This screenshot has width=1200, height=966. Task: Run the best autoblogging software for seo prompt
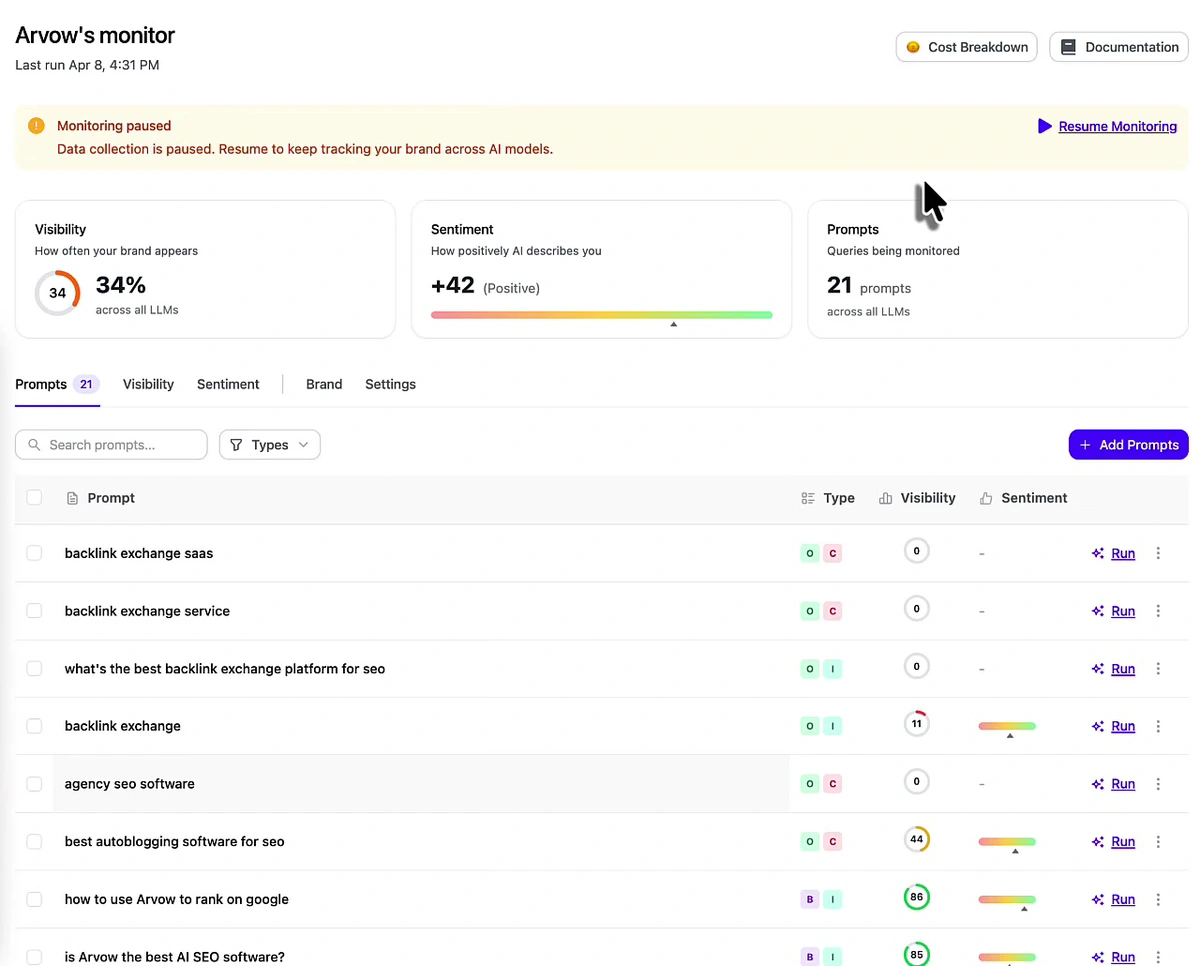1123,842
